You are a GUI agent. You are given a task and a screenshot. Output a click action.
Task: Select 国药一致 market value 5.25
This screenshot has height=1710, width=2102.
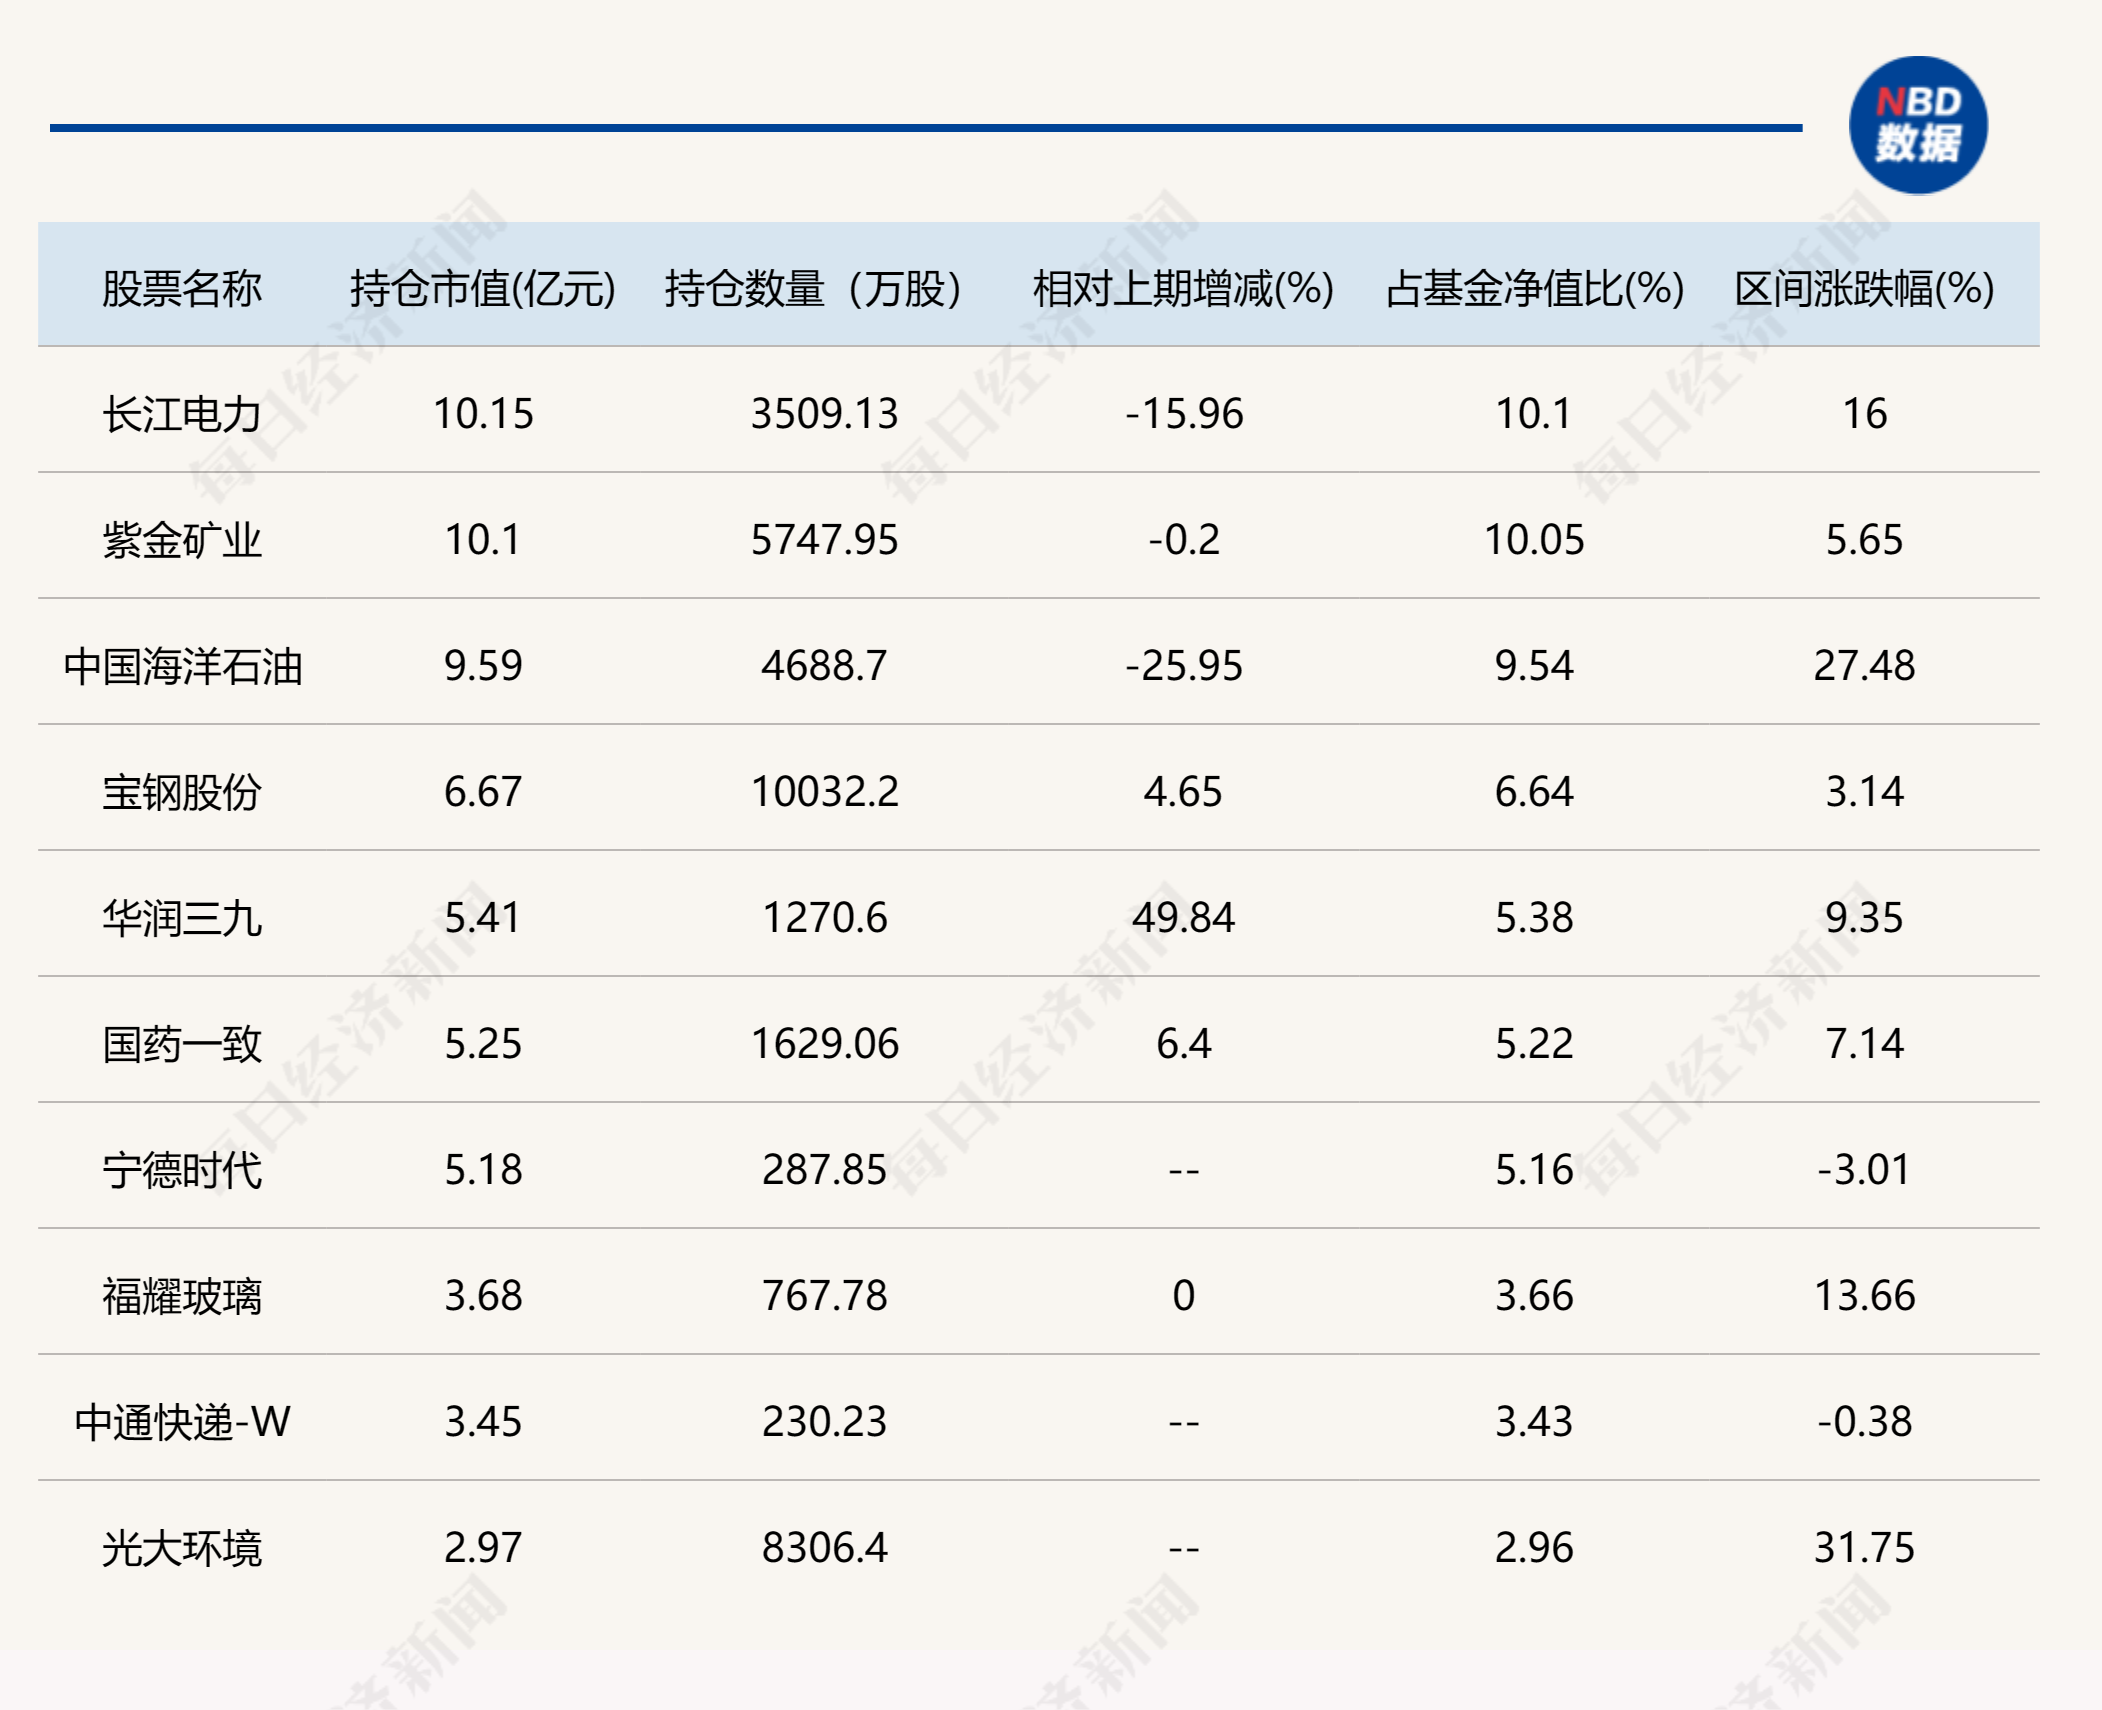click(x=483, y=1044)
